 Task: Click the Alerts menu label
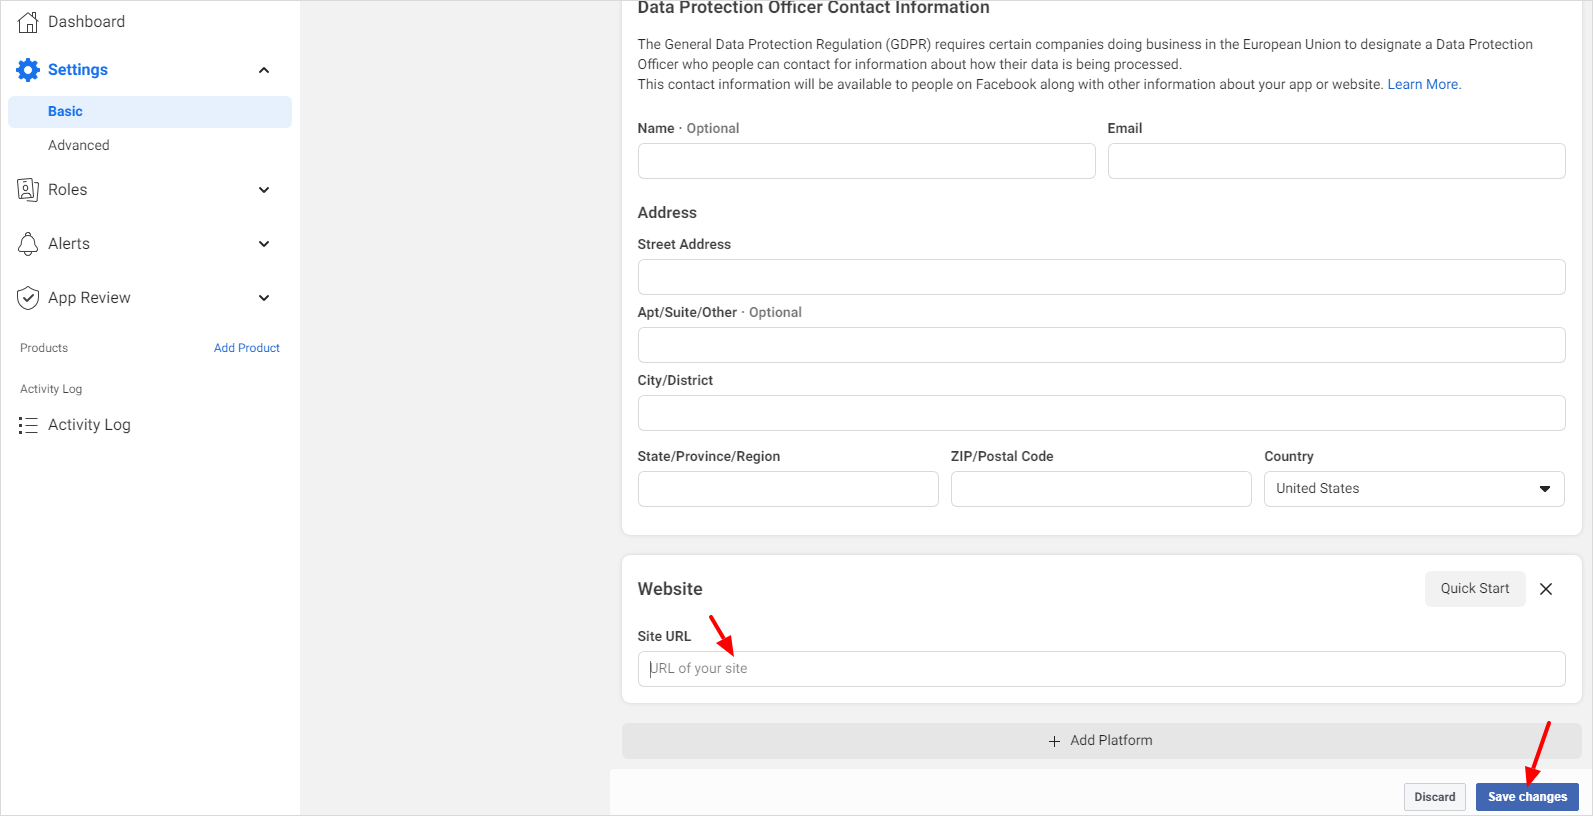tap(69, 244)
